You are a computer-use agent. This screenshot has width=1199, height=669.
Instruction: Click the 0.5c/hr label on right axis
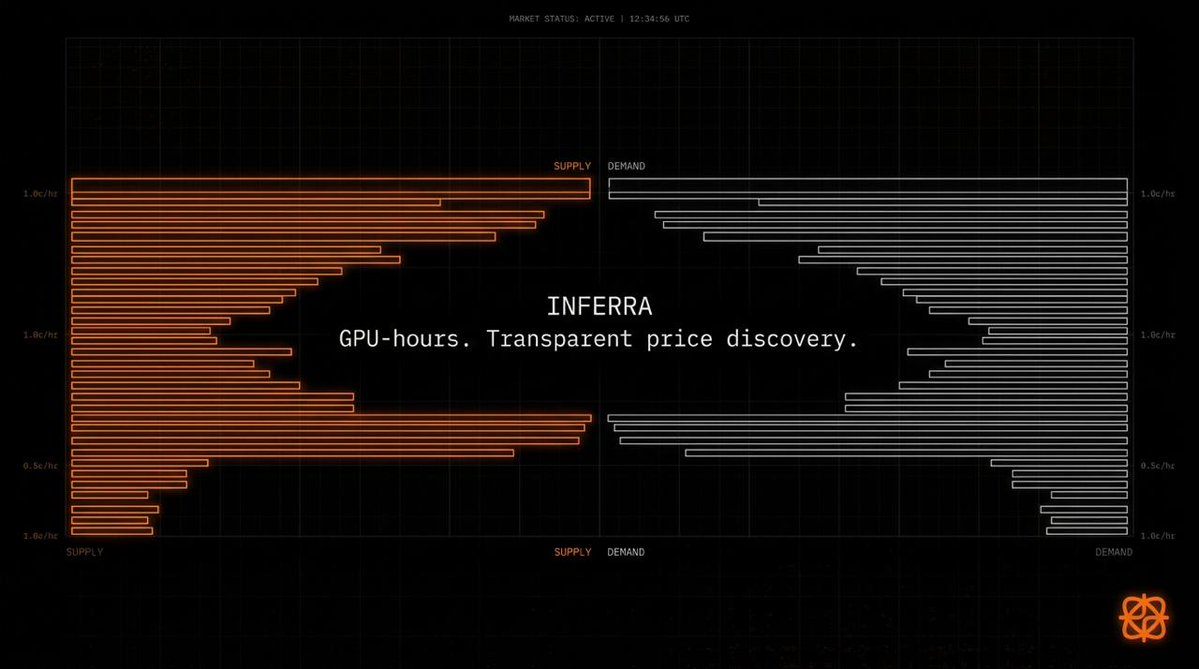pos(1158,466)
